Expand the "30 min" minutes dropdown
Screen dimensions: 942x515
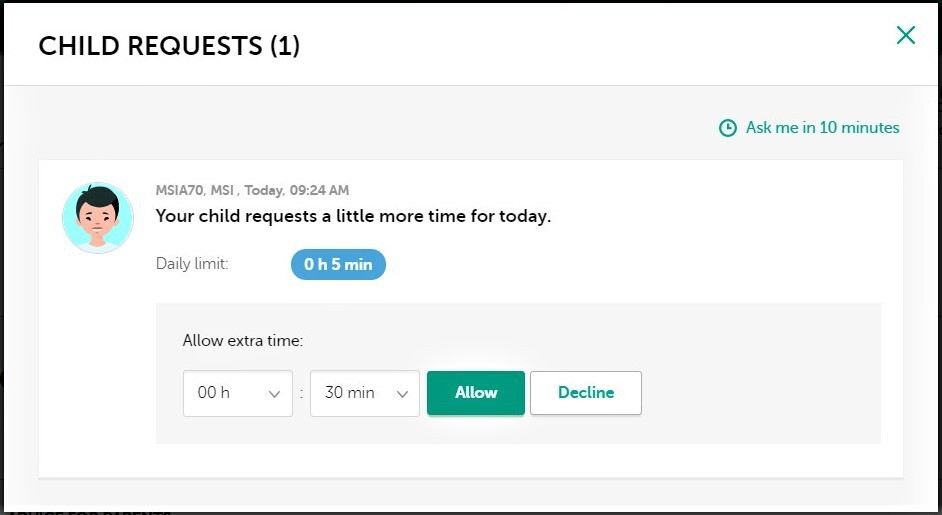(x=364, y=393)
